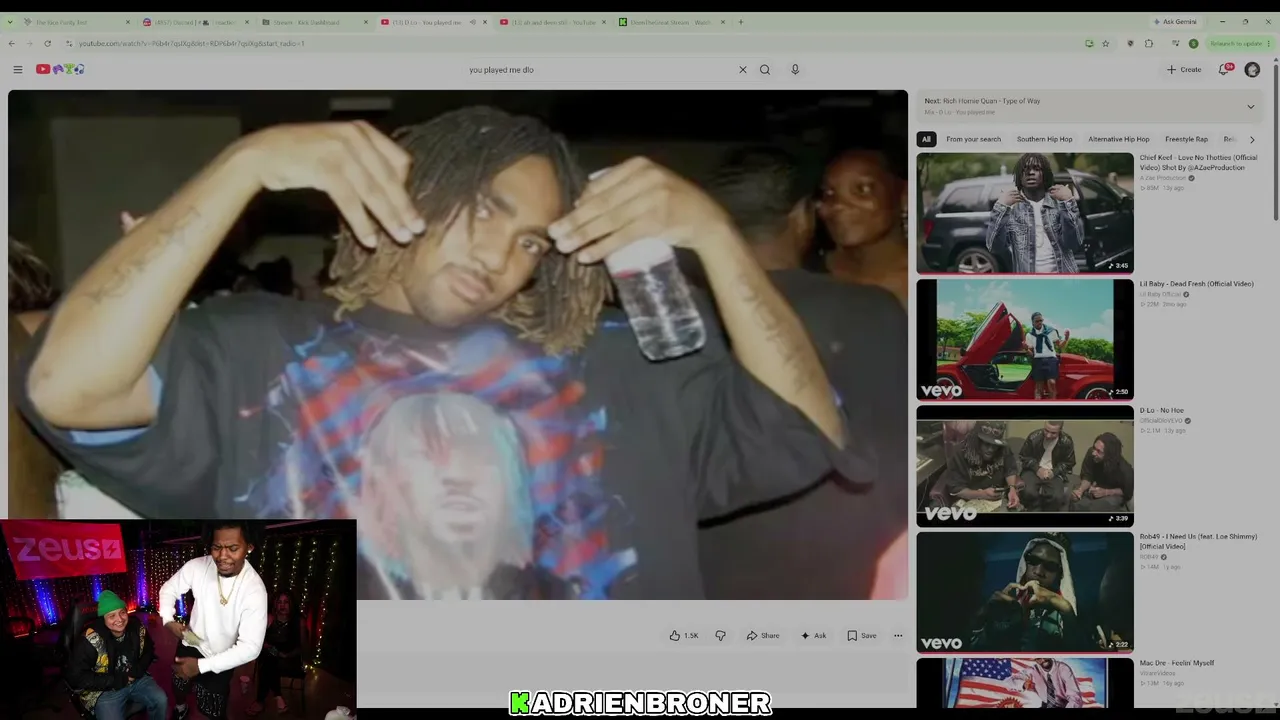Open D-Lo - No Hoe video title
This screenshot has height=720, width=1280.
[x=1161, y=410]
